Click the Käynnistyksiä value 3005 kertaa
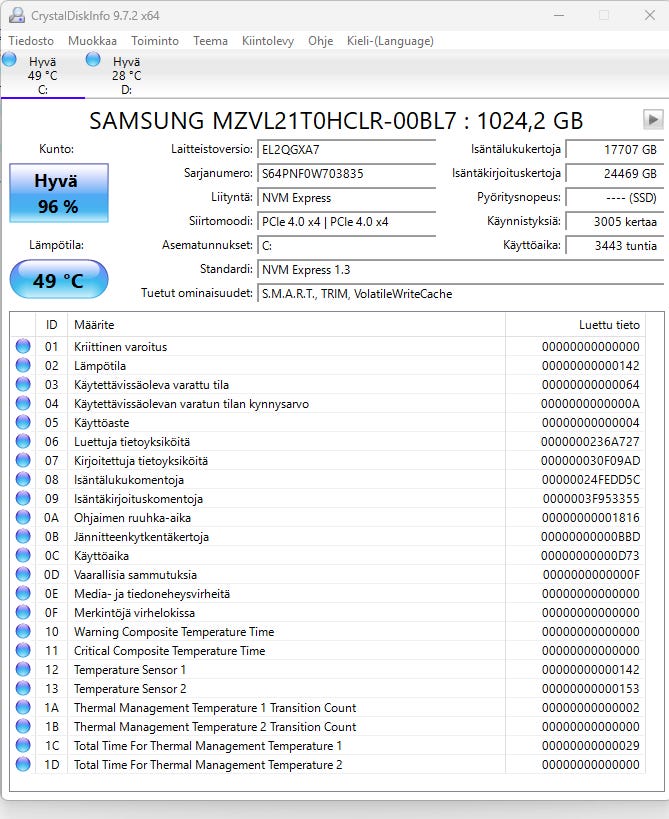The height and width of the screenshot is (819, 669). point(615,221)
